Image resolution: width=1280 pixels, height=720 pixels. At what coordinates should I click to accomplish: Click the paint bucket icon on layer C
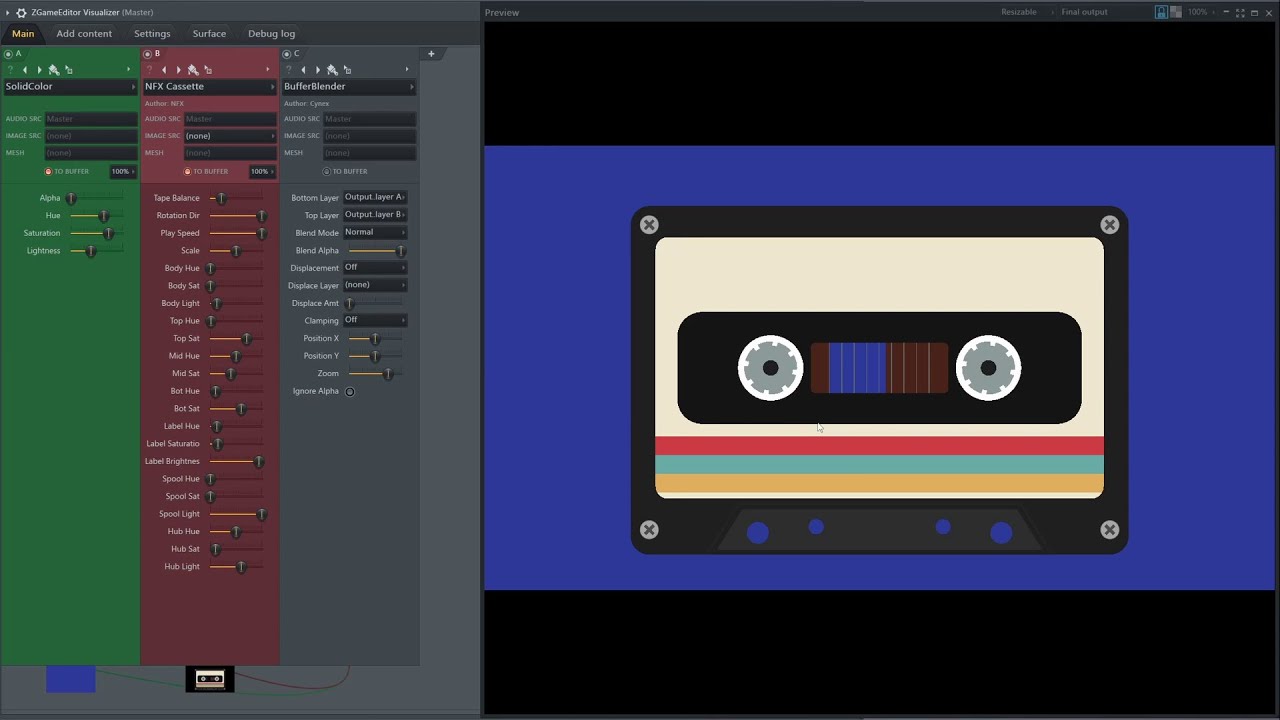(x=332, y=70)
